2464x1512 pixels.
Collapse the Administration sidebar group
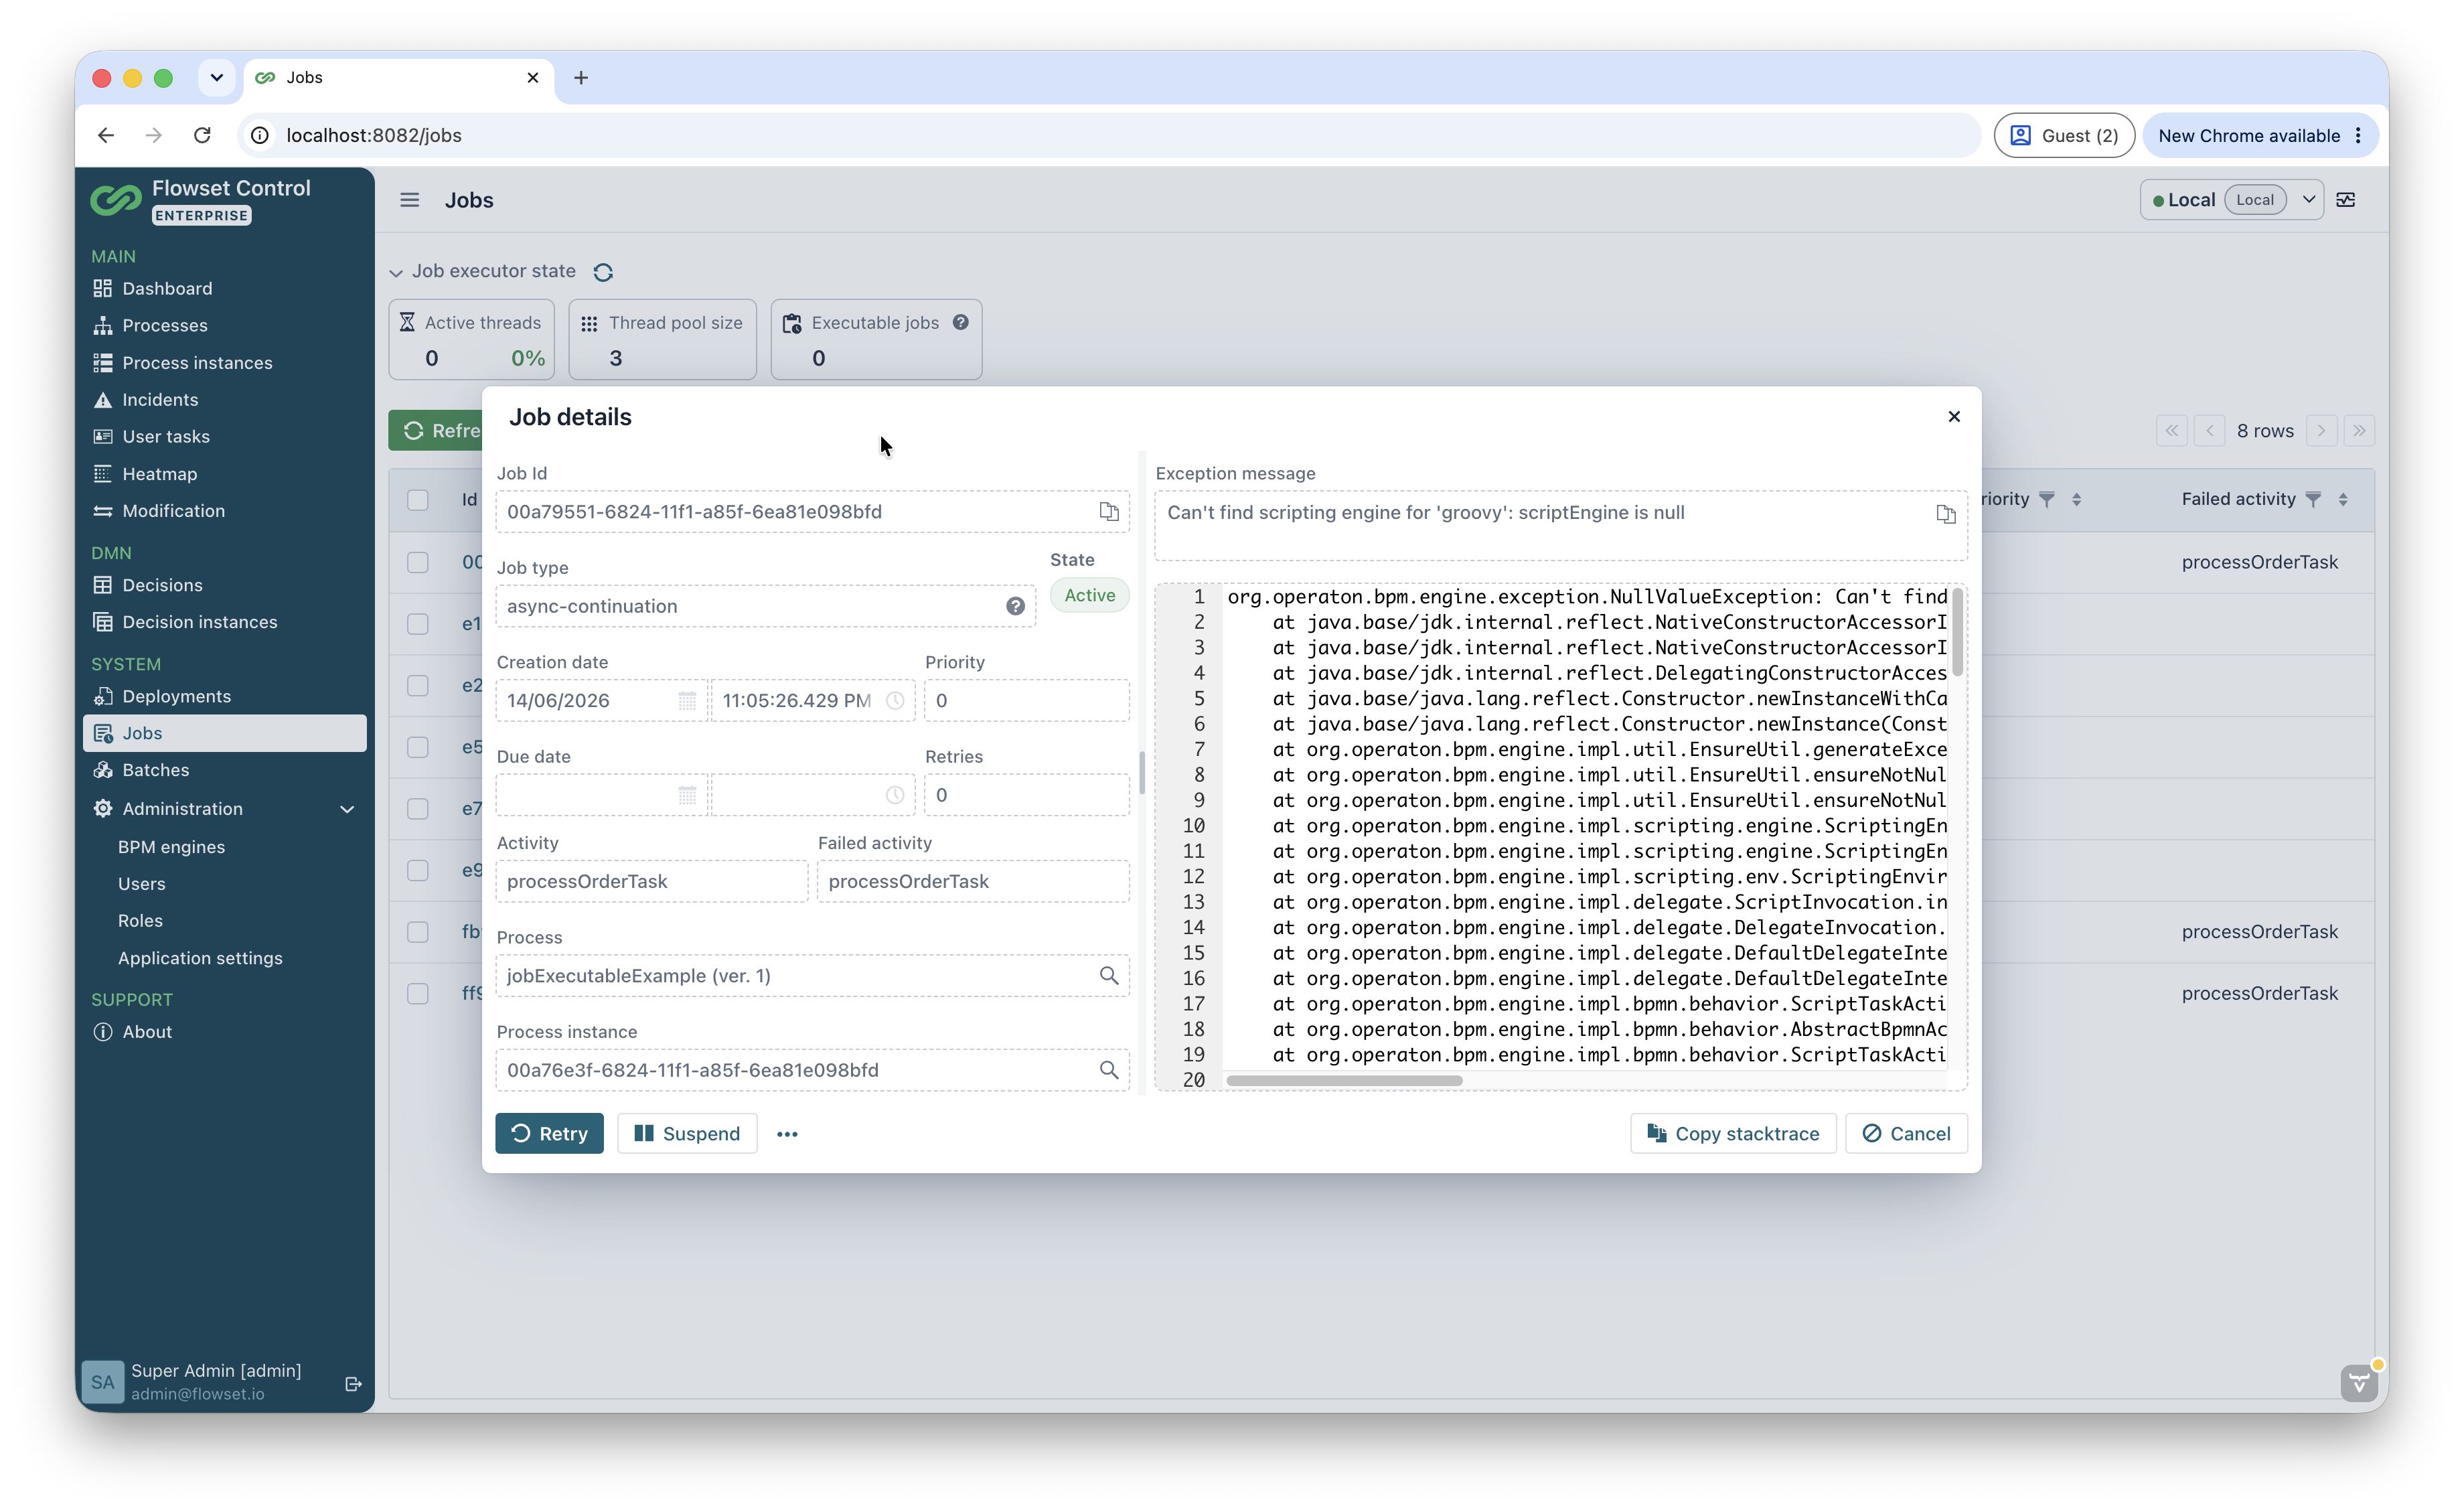pyautogui.click(x=347, y=809)
